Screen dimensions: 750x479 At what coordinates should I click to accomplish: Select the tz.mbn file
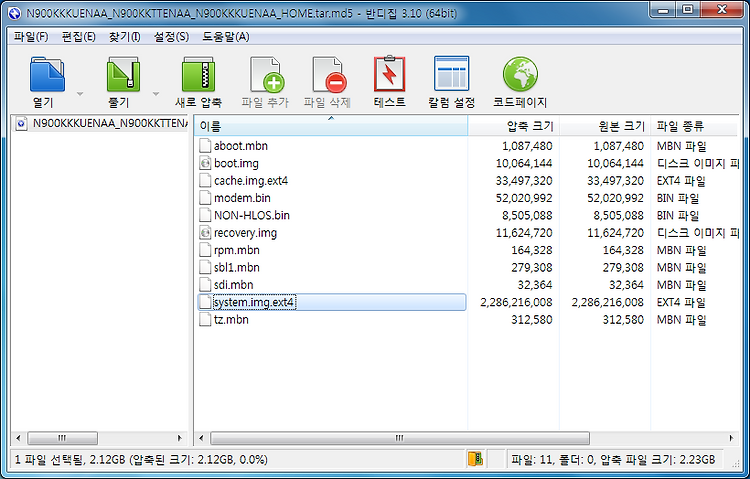pyautogui.click(x=231, y=320)
